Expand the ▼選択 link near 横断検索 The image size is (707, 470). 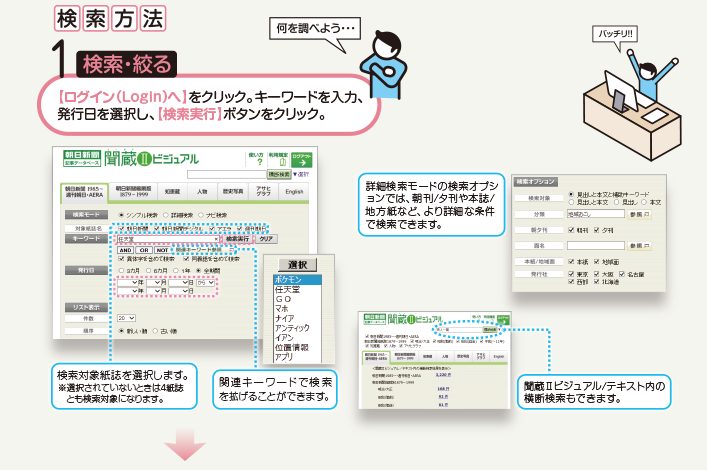(301, 174)
